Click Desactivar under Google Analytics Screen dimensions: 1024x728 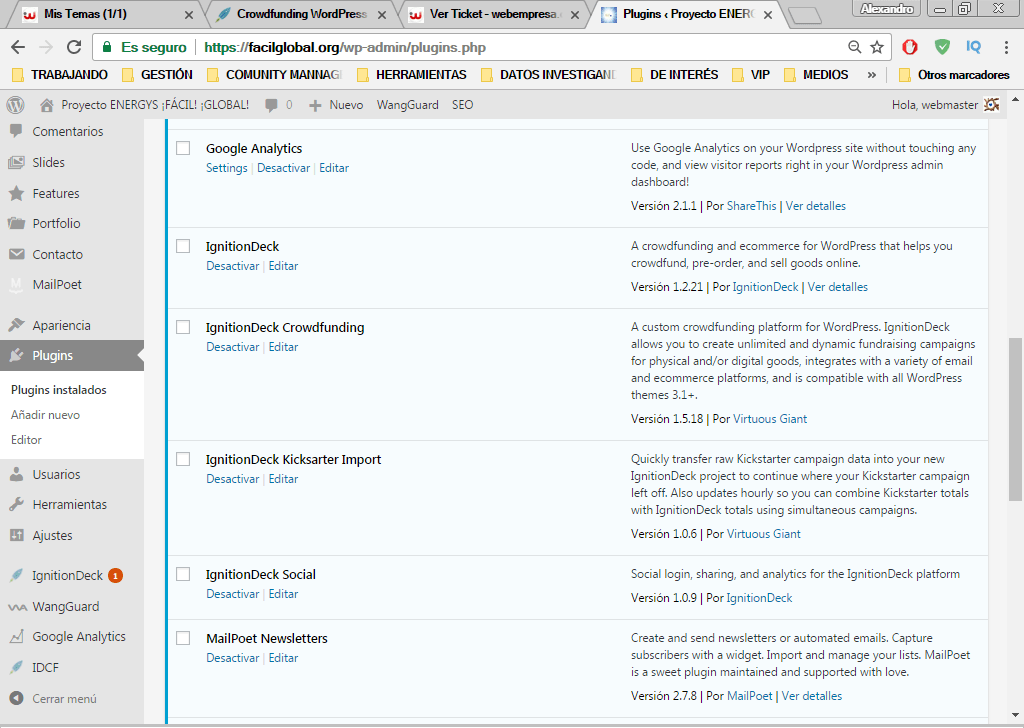tap(283, 168)
